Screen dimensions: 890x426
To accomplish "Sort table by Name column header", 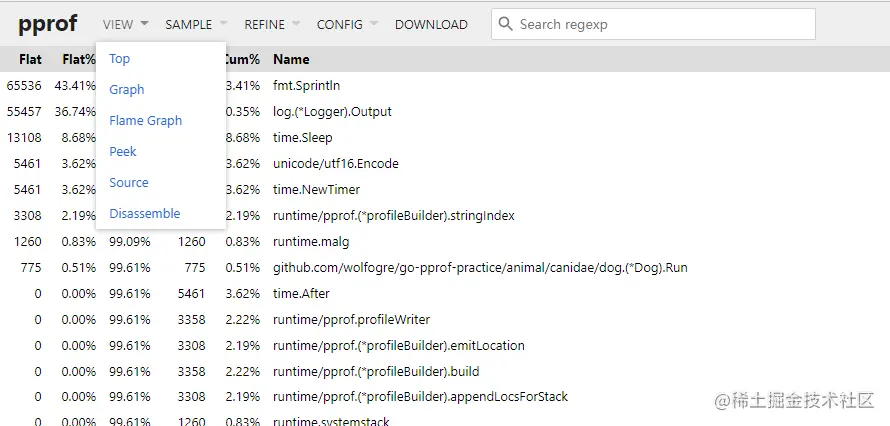I will (x=291, y=60).
